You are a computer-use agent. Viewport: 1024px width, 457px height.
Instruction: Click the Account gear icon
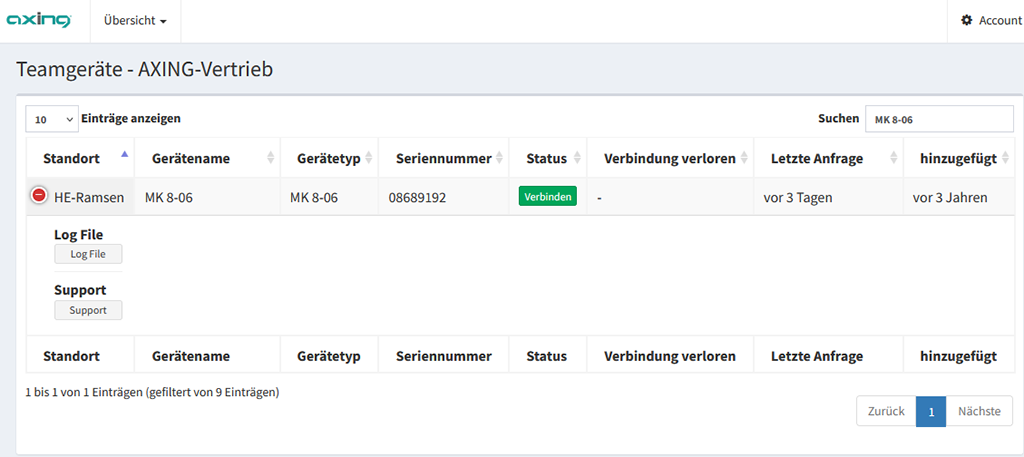pyautogui.click(x=967, y=20)
